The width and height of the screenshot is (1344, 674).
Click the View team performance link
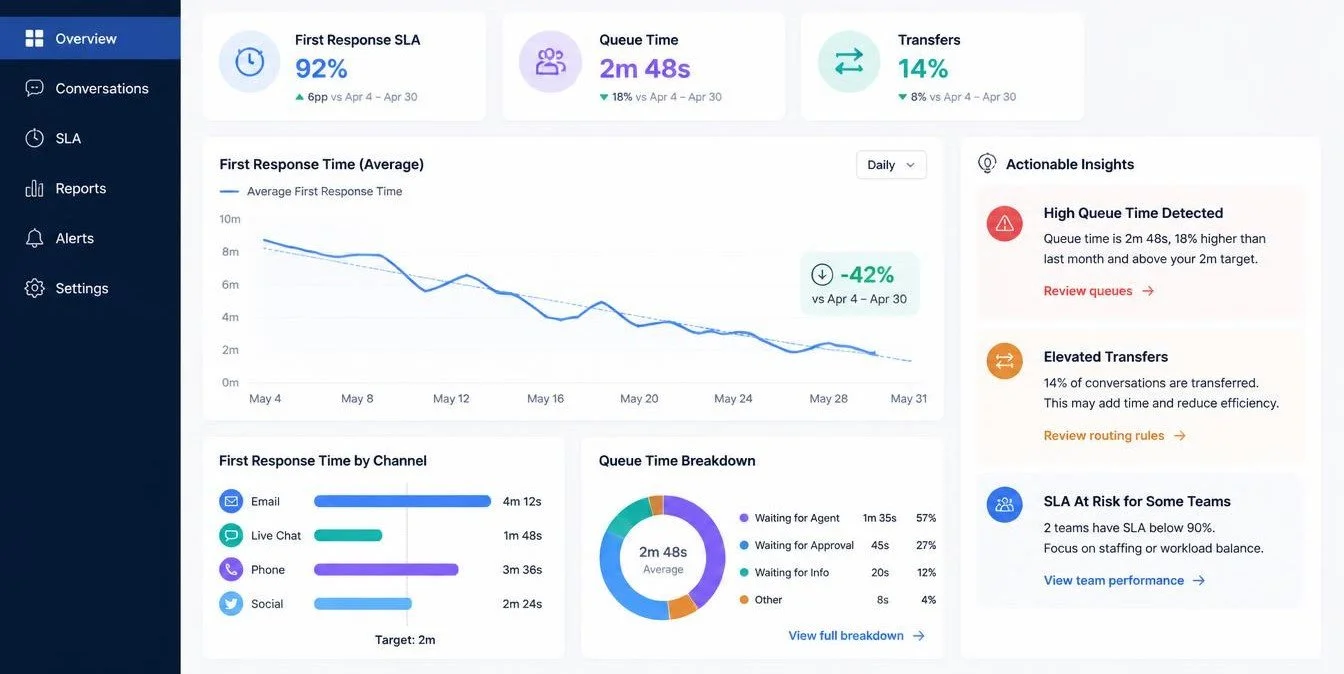pyautogui.click(x=1114, y=580)
